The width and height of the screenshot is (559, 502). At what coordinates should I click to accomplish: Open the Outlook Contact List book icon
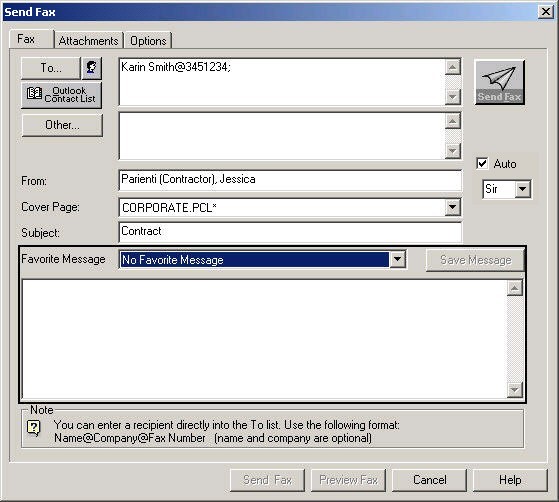[35, 94]
